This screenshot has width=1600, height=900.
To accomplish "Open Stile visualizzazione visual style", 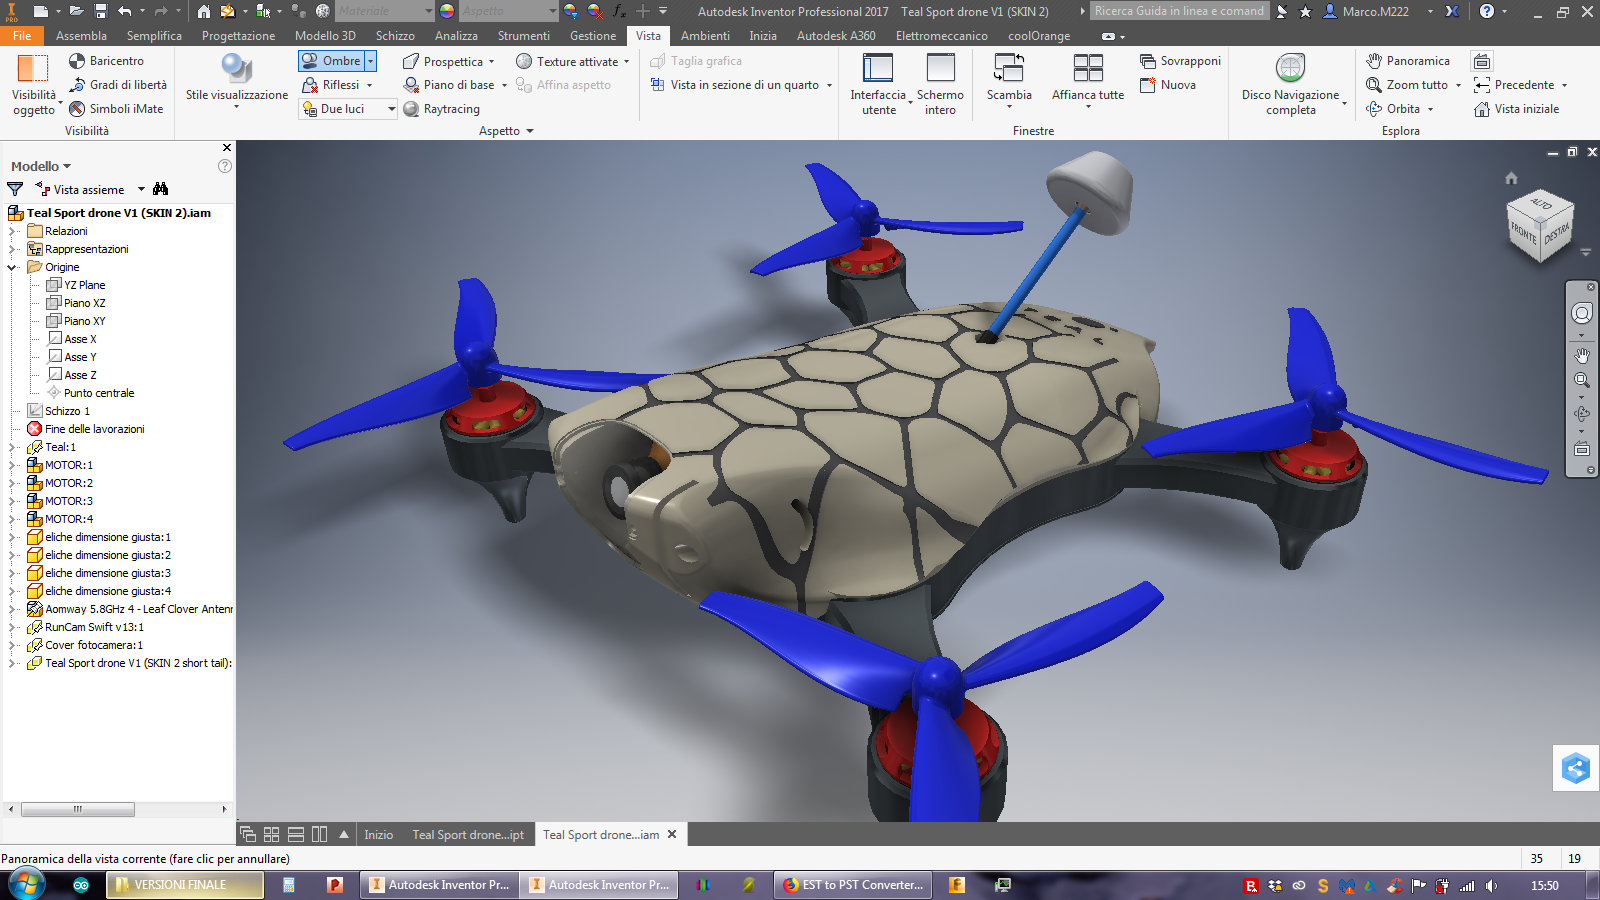I will [237, 80].
